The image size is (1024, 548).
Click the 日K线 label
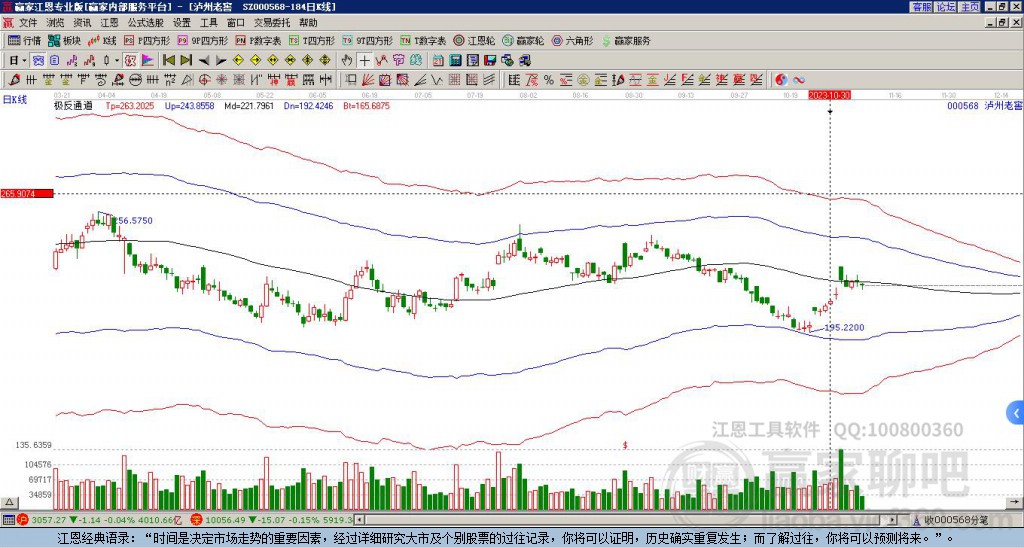15,99
